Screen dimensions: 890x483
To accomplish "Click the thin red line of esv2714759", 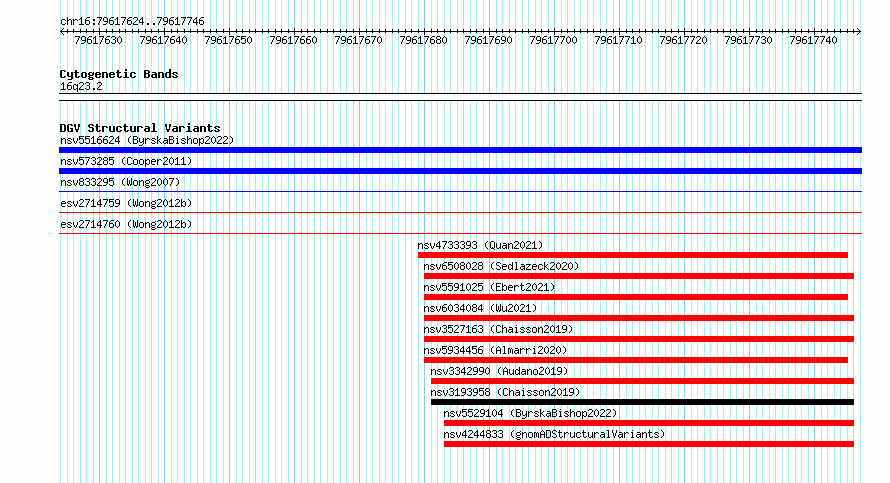I will pos(460,213).
